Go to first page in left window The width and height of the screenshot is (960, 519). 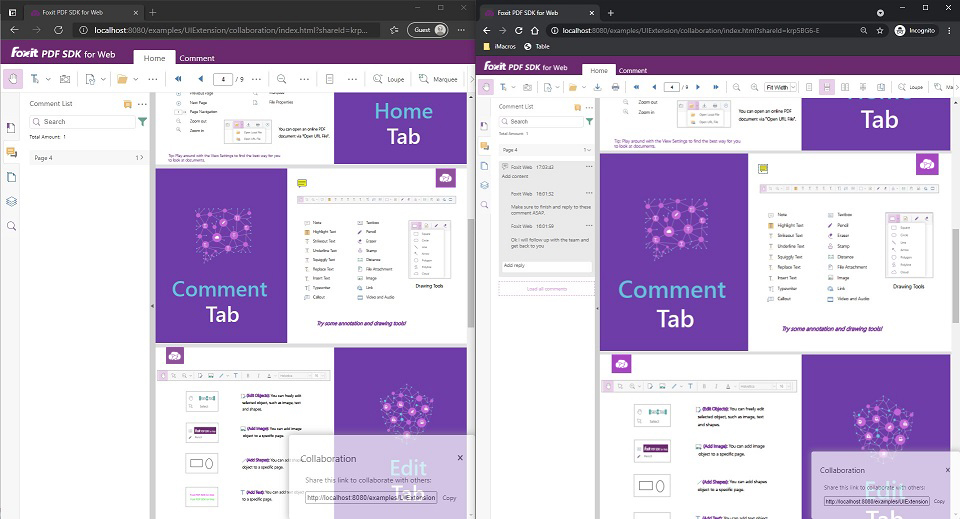(x=178, y=79)
